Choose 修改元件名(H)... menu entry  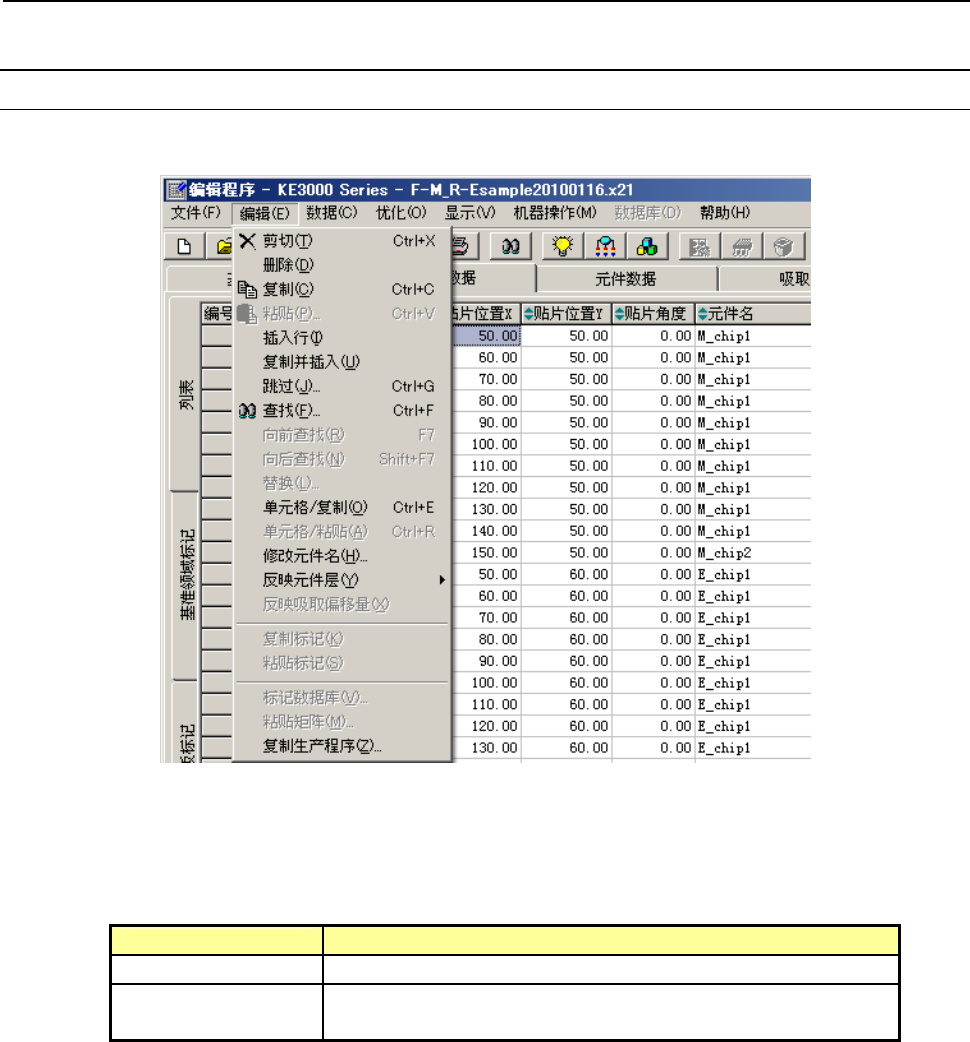[343, 556]
